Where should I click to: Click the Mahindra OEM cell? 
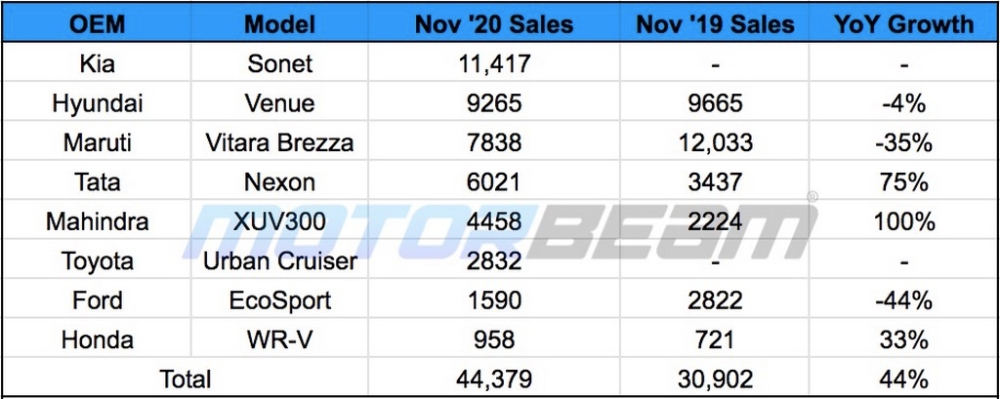(97, 221)
